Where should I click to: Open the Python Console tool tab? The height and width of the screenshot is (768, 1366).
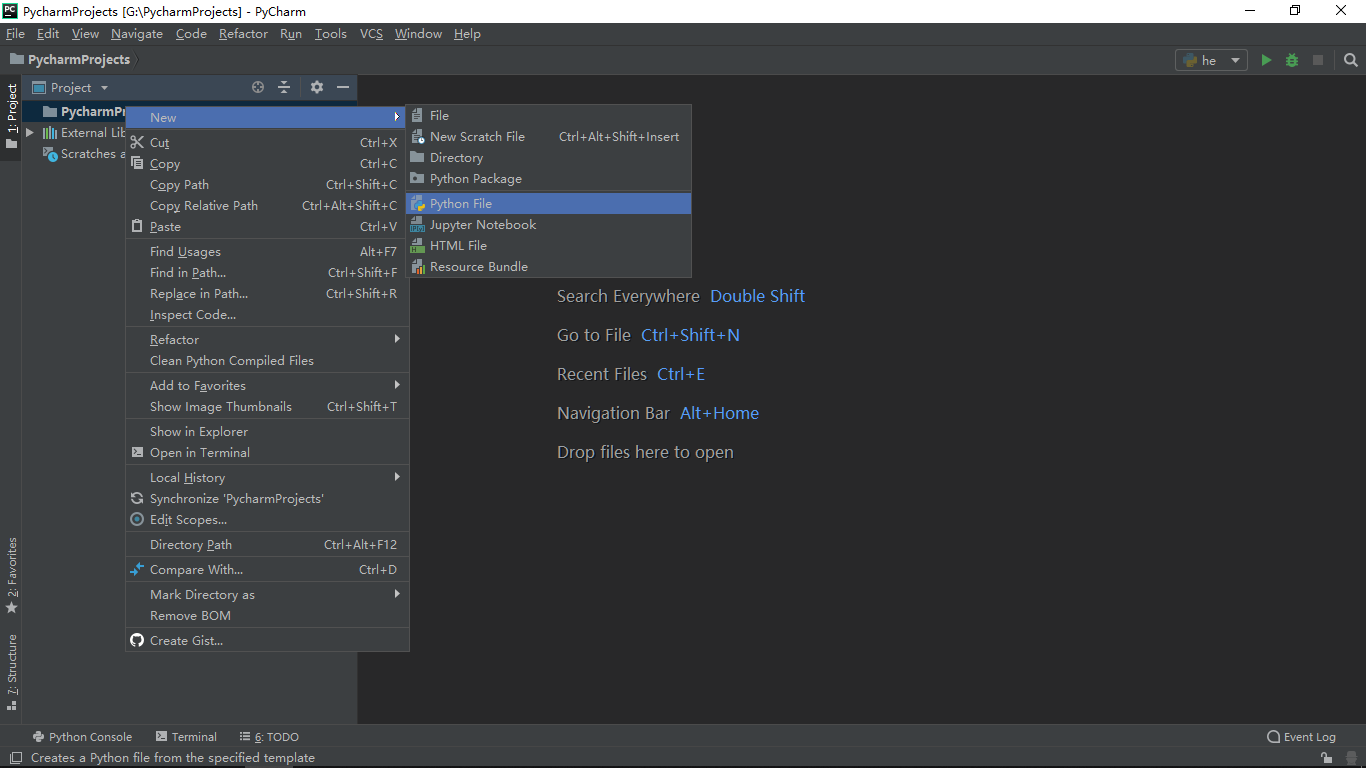82,737
